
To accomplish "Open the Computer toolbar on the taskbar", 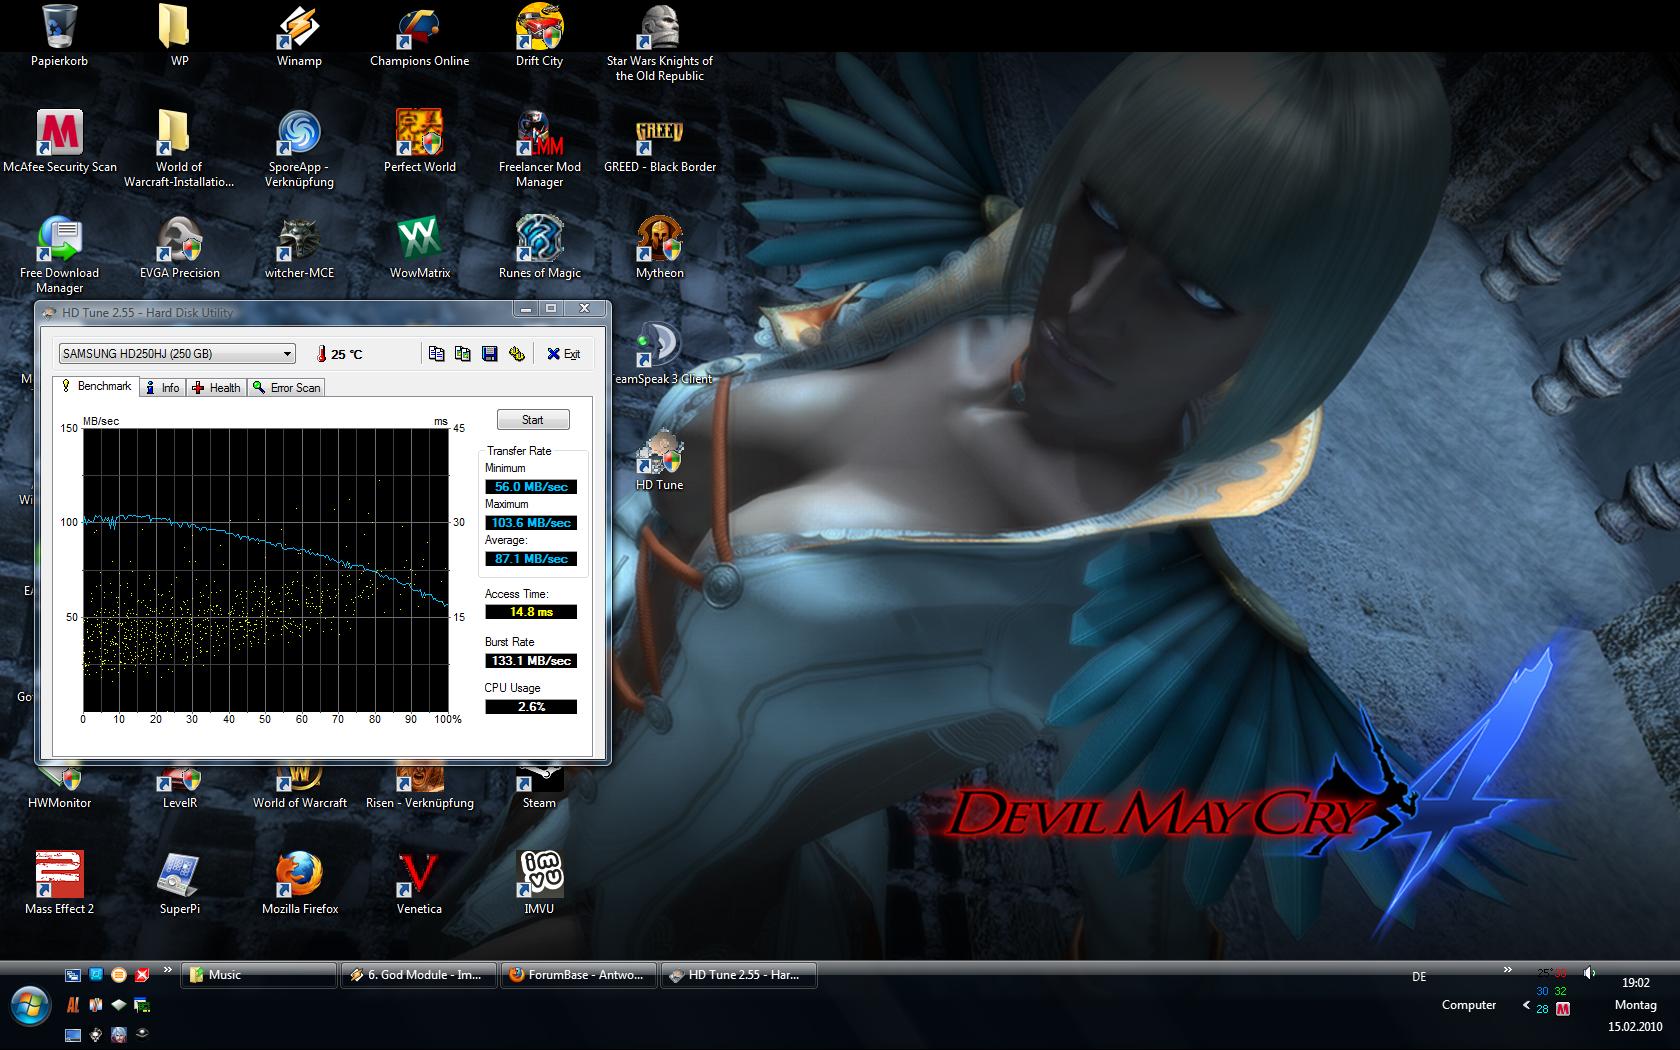I will (x=1469, y=1005).
